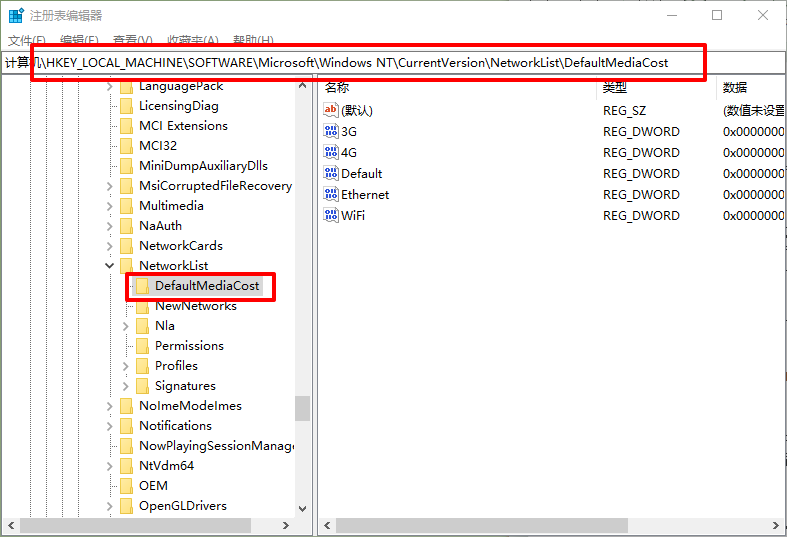Viewport: 787px width, 537px height.
Task: Select the (默认) string value icon
Action: click(331, 110)
